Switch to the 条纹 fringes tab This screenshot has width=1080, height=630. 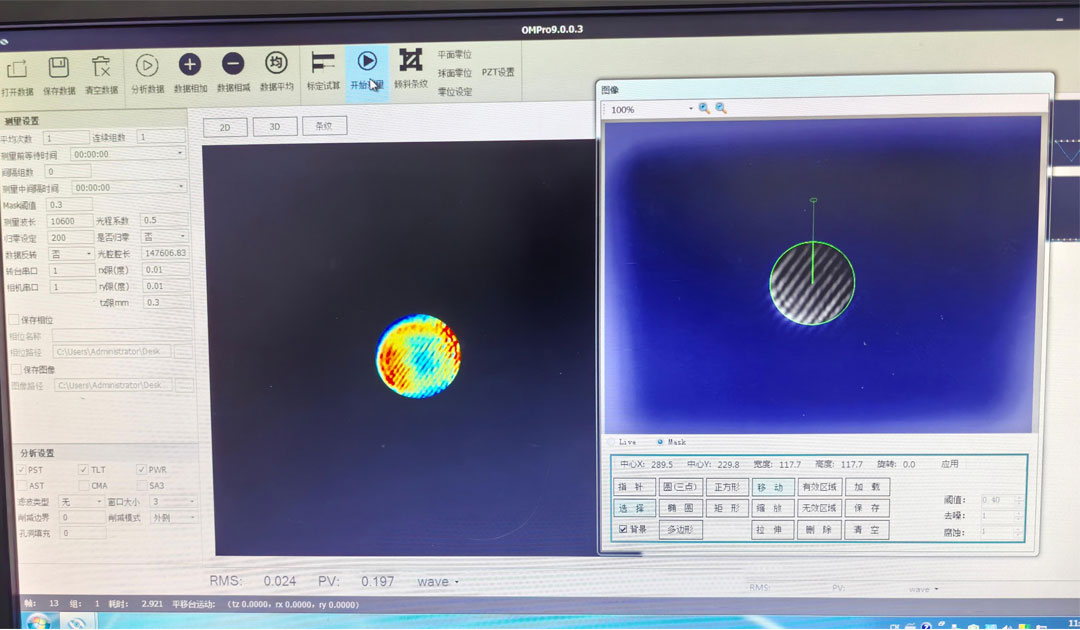324,126
